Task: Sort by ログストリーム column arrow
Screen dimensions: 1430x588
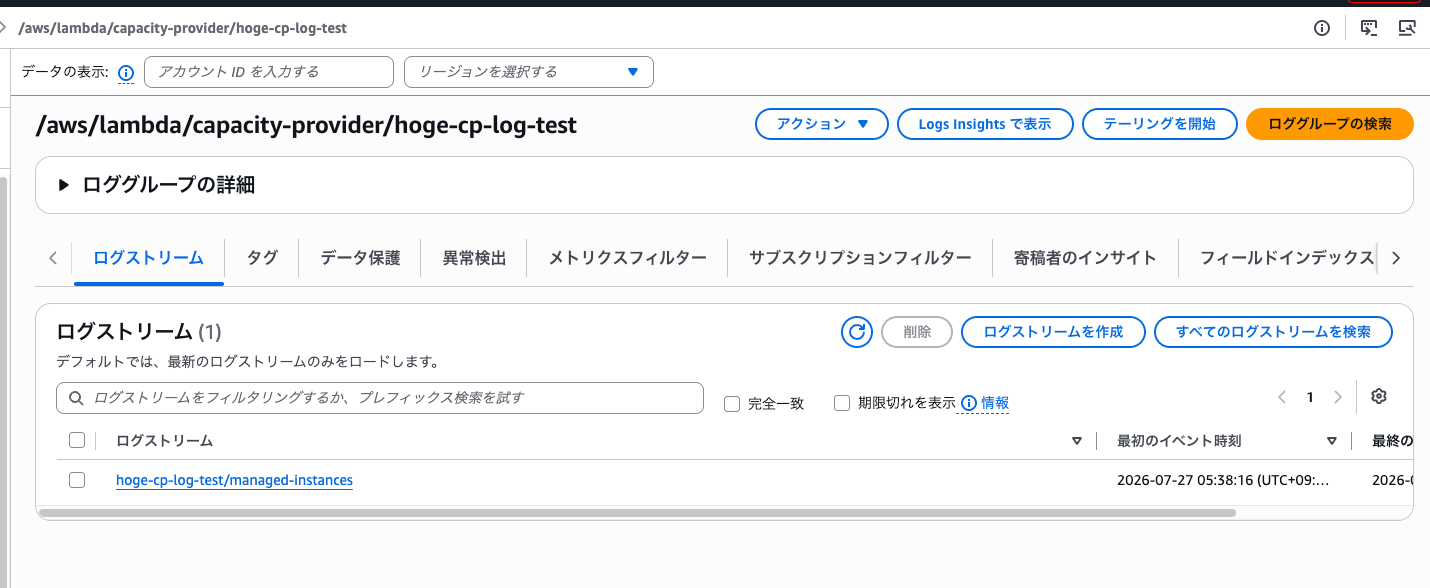Action: coord(1077,441)
